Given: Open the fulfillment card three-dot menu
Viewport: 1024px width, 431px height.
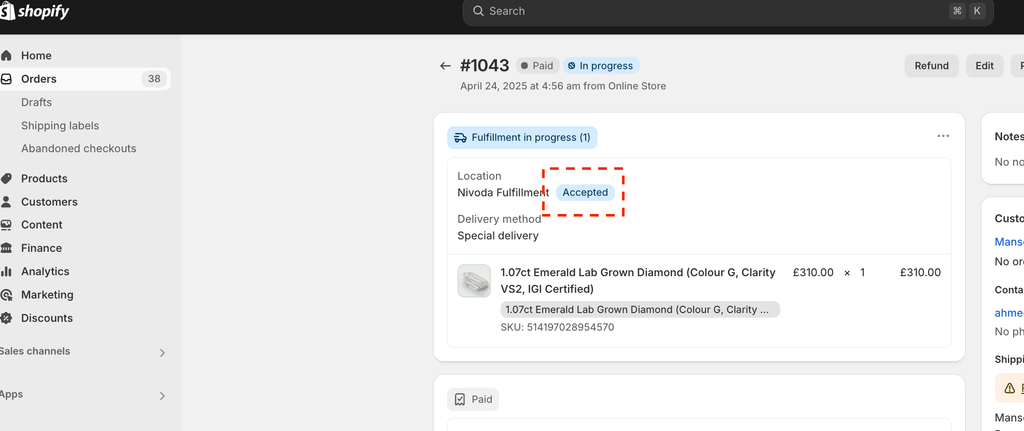Looking at the screenshot, I should pos(943,136).
